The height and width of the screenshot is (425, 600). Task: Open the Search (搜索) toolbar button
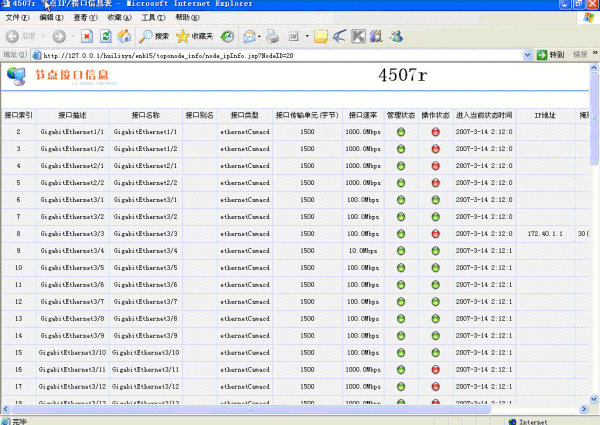point(153,36)
